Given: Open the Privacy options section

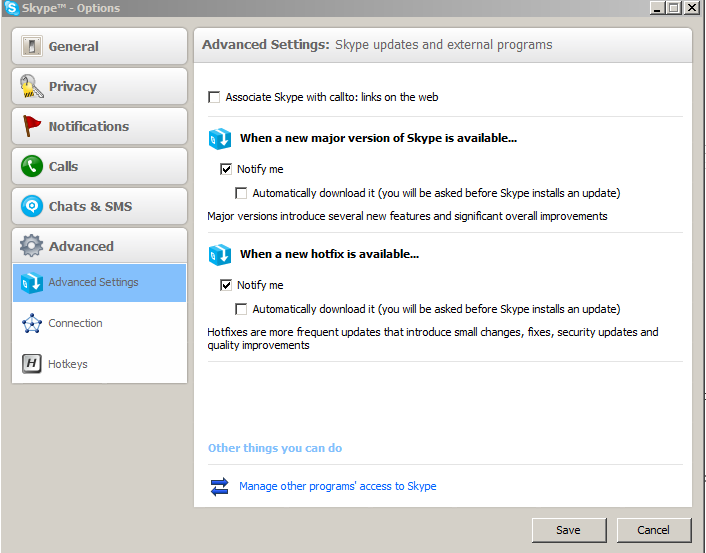Looking at the screenshot, I should [100, 86].
